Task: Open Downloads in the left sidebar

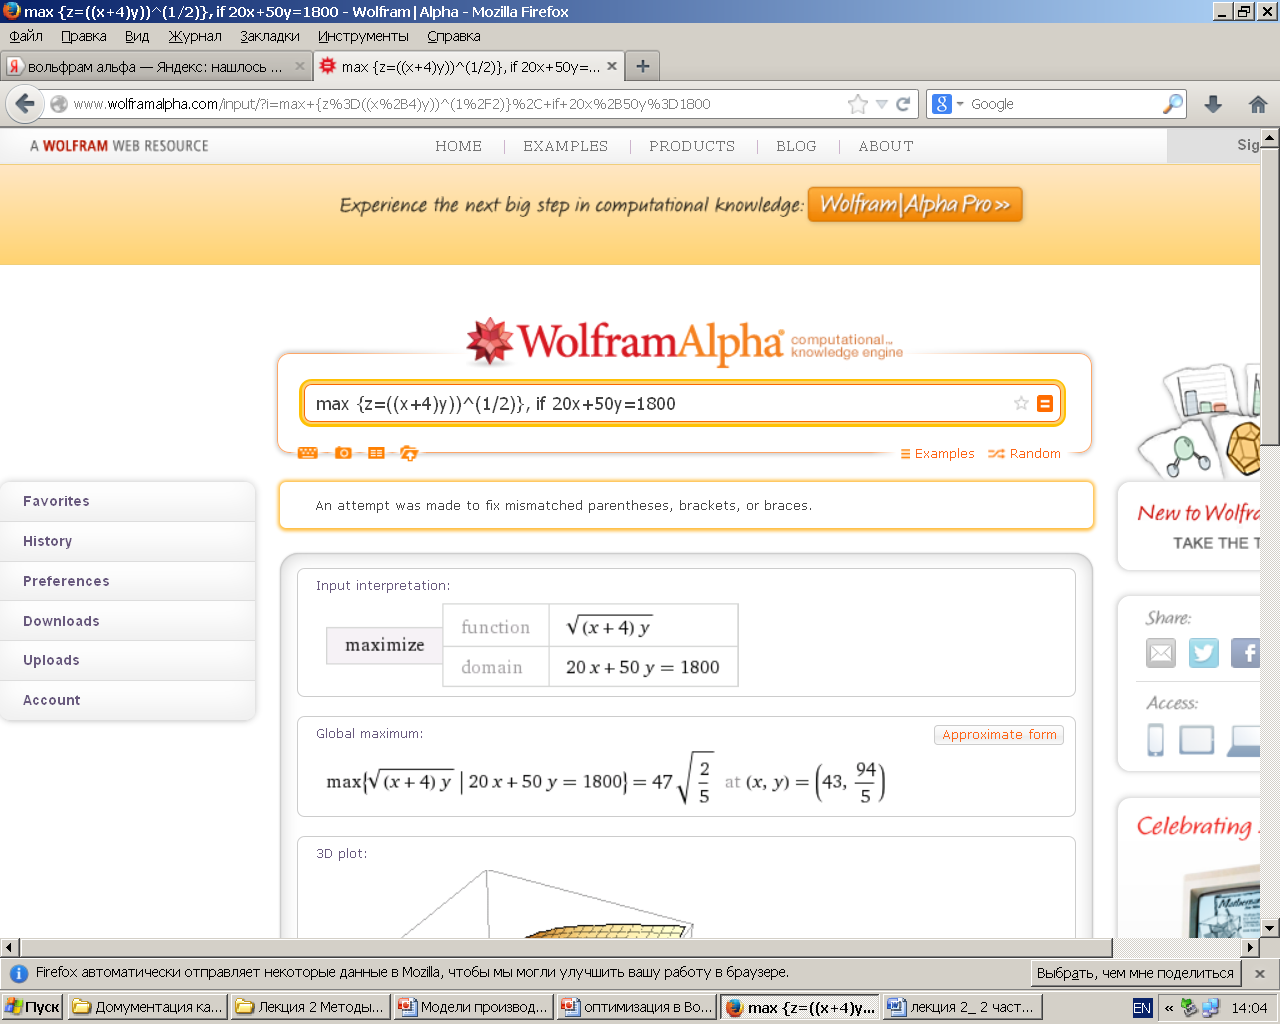Action: click(x=128, y=621)
